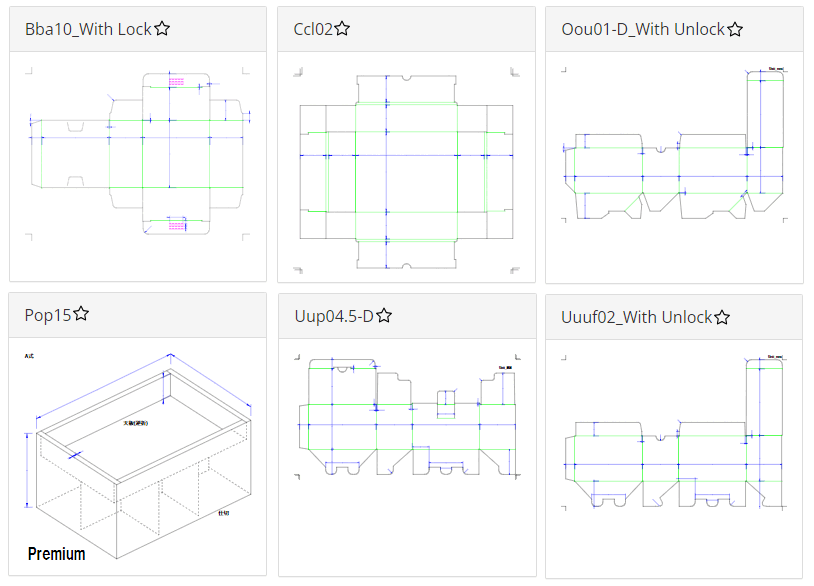Open the Oou01-D_With Unlock title link
814x586 pixels.
tap(643, 29)
